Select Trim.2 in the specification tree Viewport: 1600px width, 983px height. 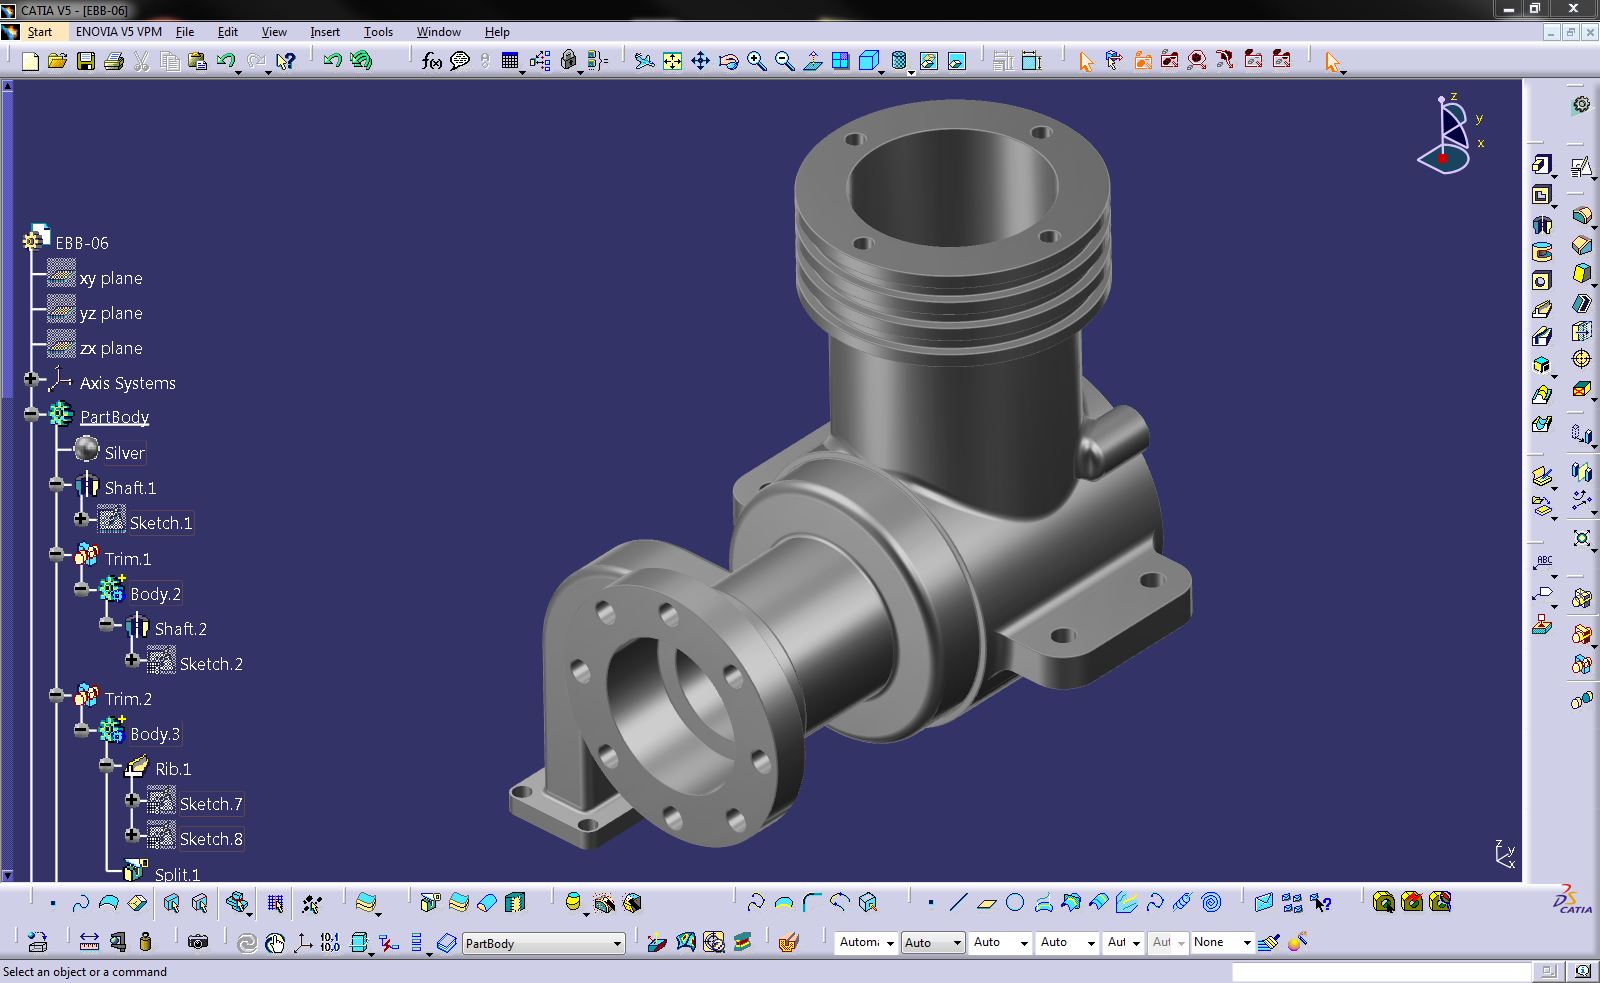coord(128,699)
